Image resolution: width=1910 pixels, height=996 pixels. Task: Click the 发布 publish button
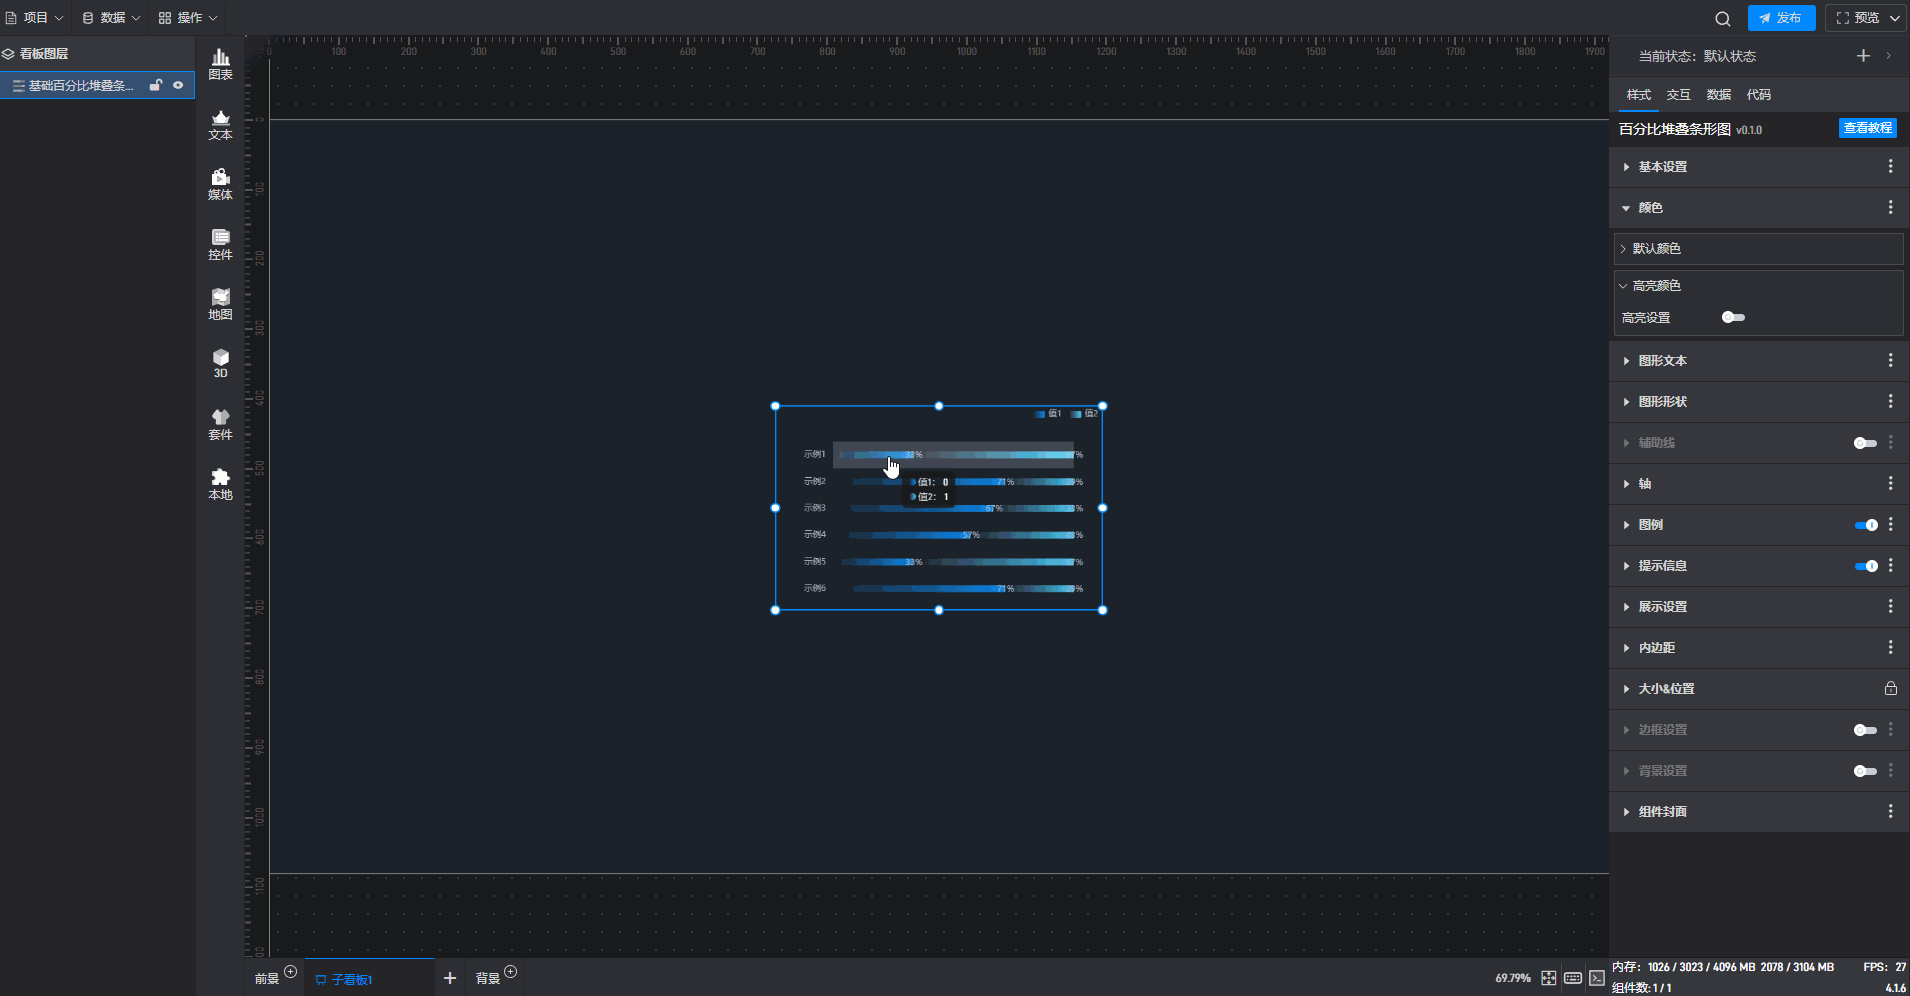1781,18
